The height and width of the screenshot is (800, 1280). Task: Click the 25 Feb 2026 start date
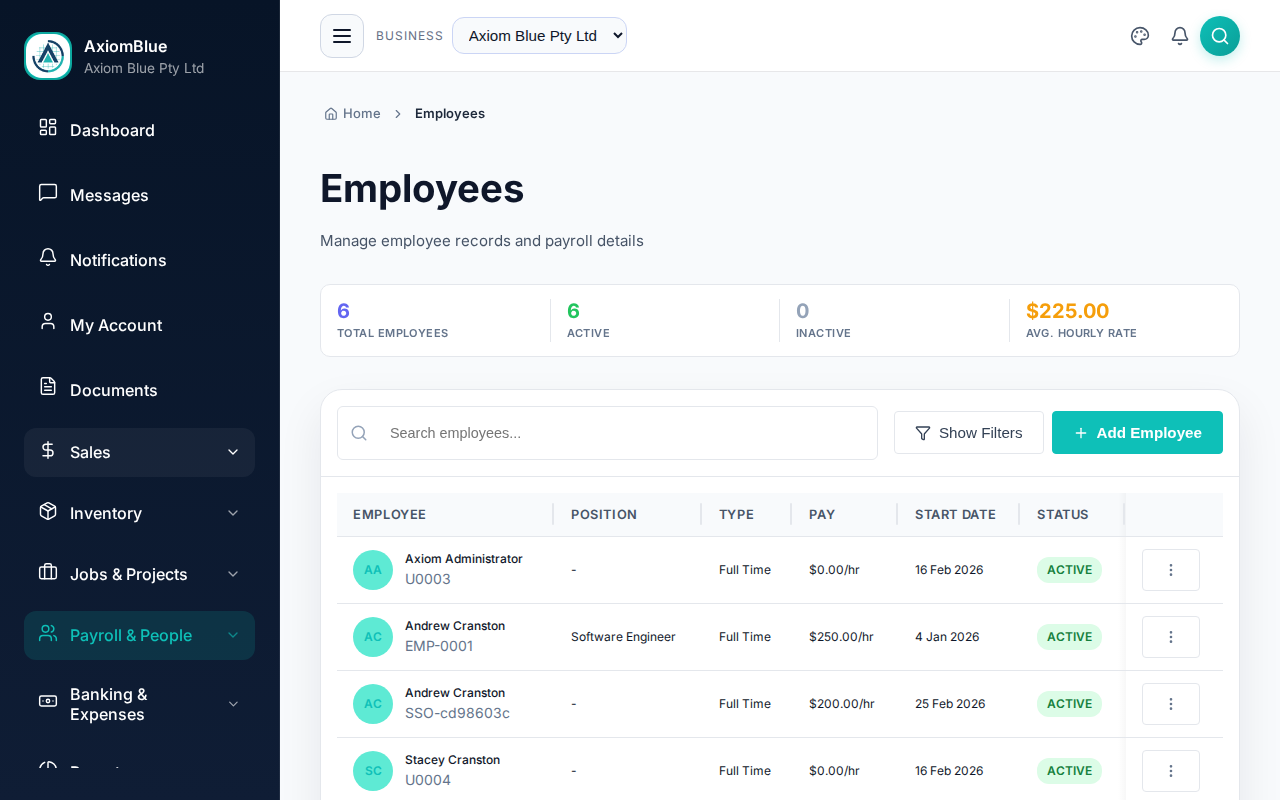[950, 704]
